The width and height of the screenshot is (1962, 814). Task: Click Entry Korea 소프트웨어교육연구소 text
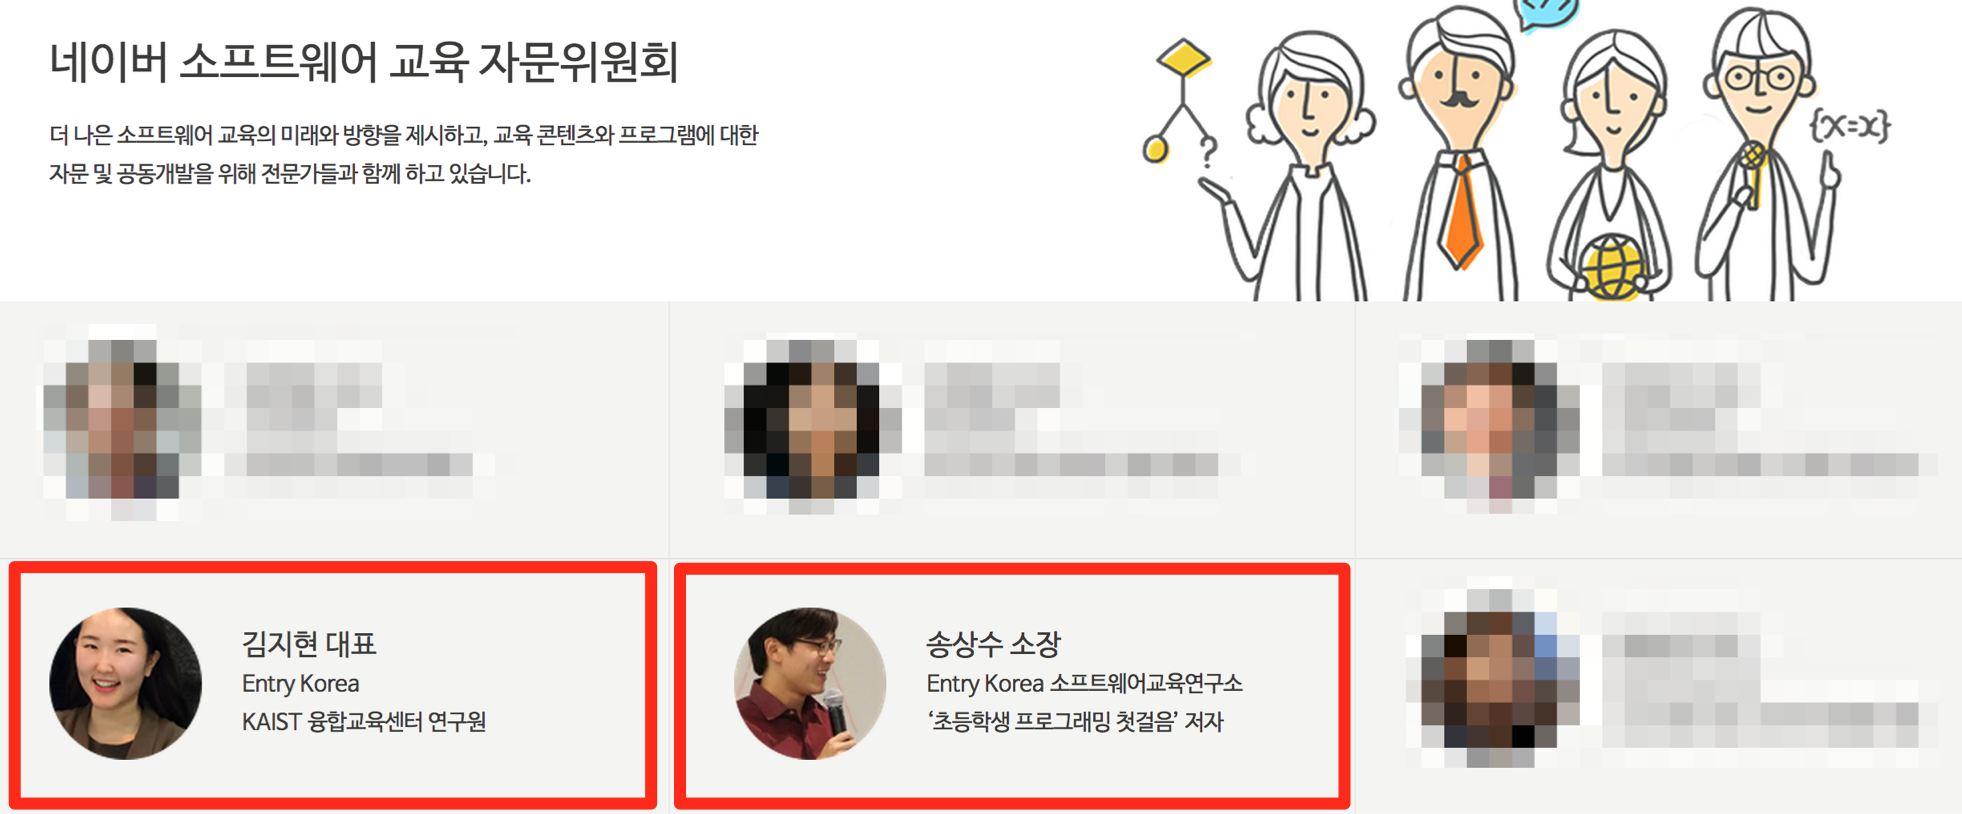pyautogui.click(x=1084, y=684)
